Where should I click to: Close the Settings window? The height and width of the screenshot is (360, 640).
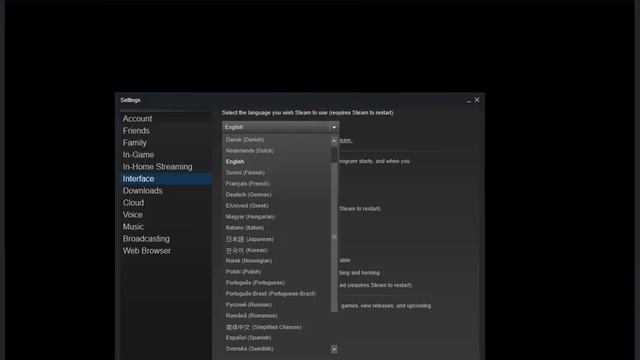pos(477,100)
